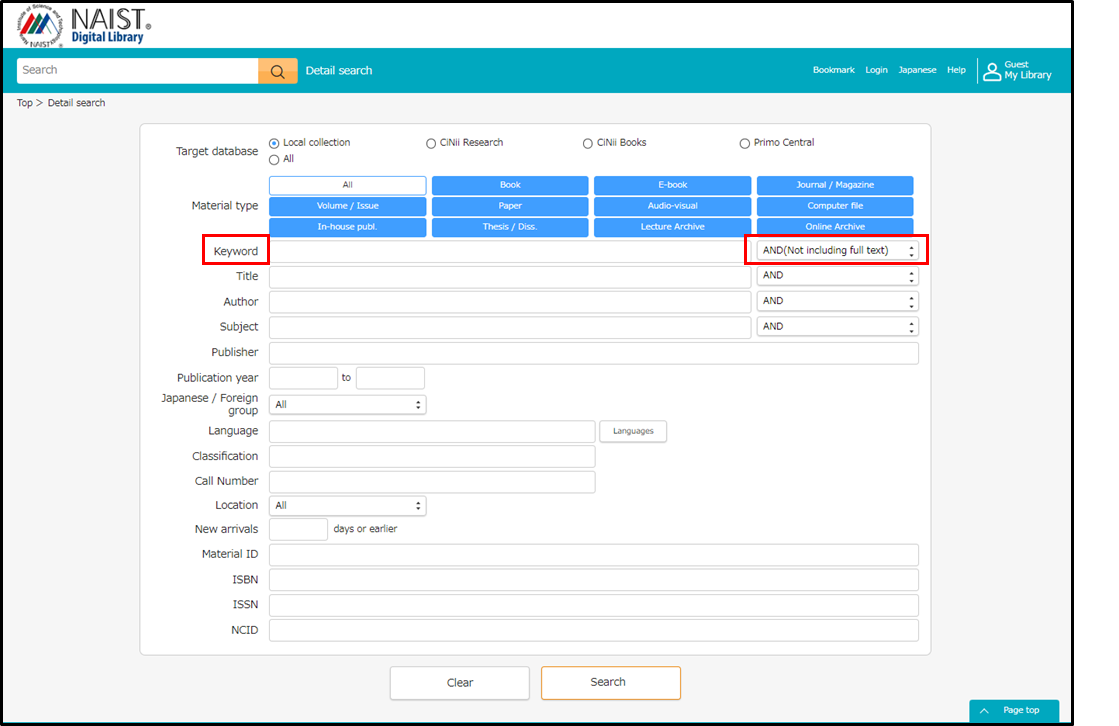Select the In-house publ. material type
The height and width of the screenshot is (726, 1119).
pyautogui.click(x=348, y=227)
